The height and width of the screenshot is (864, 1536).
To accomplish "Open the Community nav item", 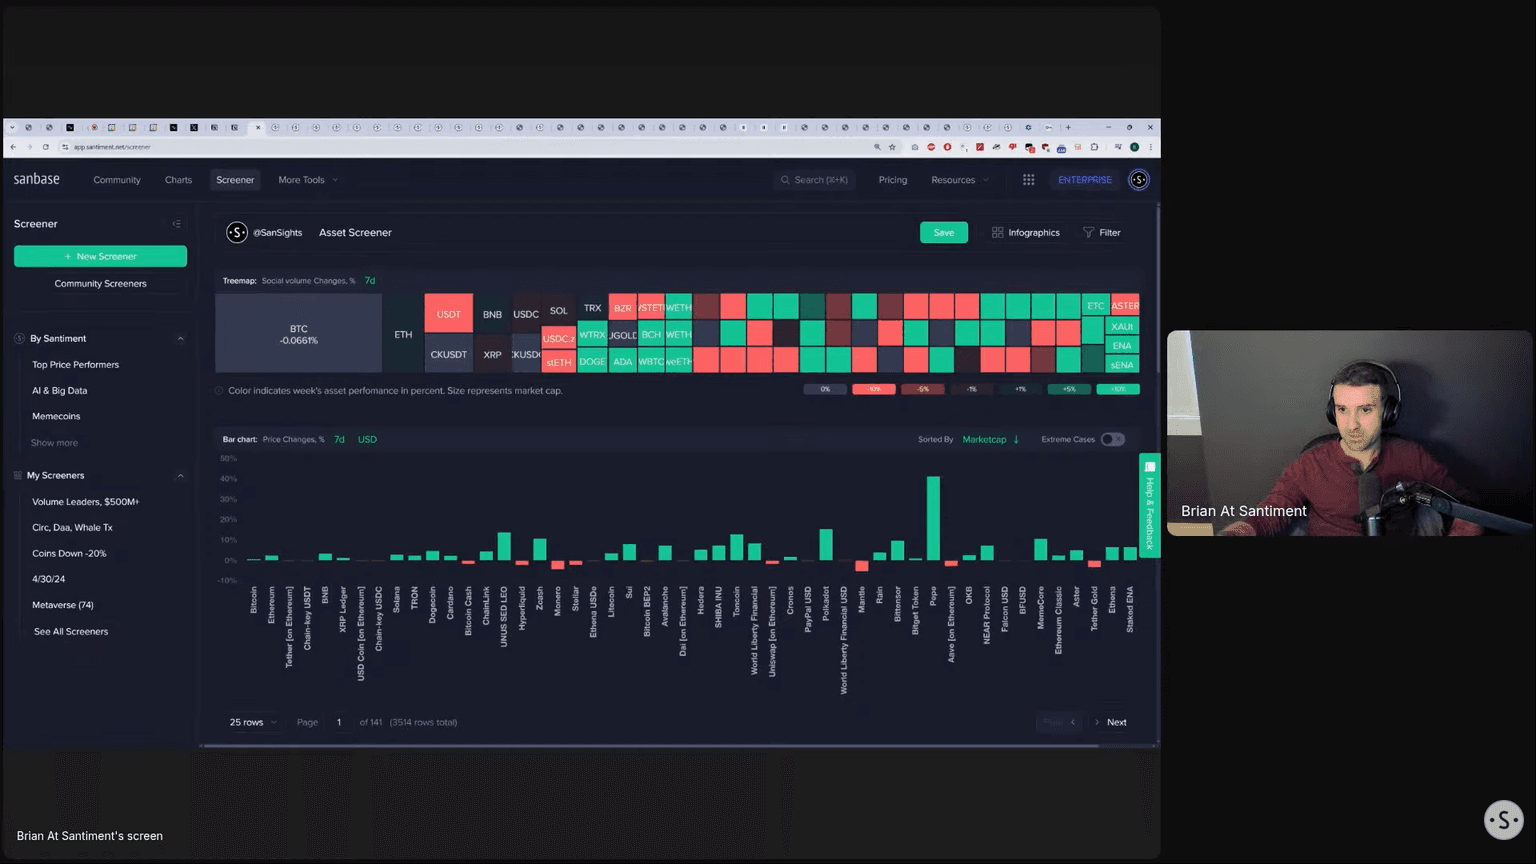I will 117,180.
